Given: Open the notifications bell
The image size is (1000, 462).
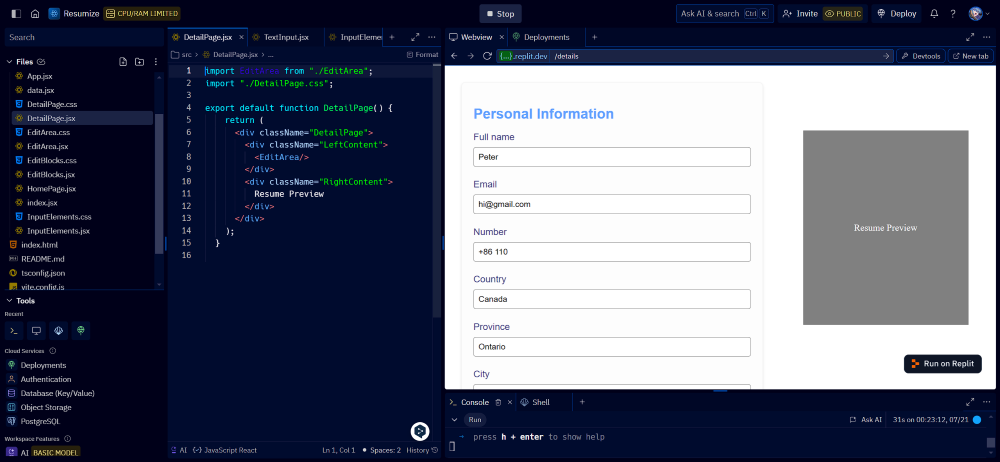Looking at the screenshot, I should coord(934,14).
